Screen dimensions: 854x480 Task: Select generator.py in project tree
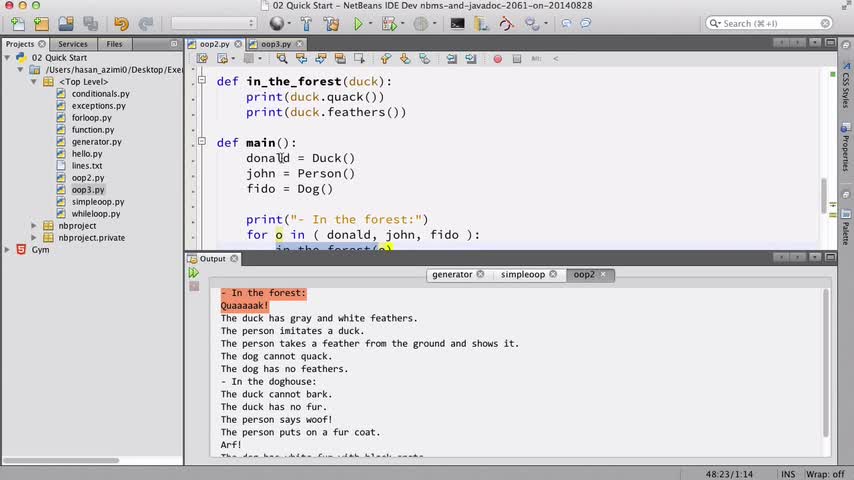pyautogui.click(x=96, y=142)
